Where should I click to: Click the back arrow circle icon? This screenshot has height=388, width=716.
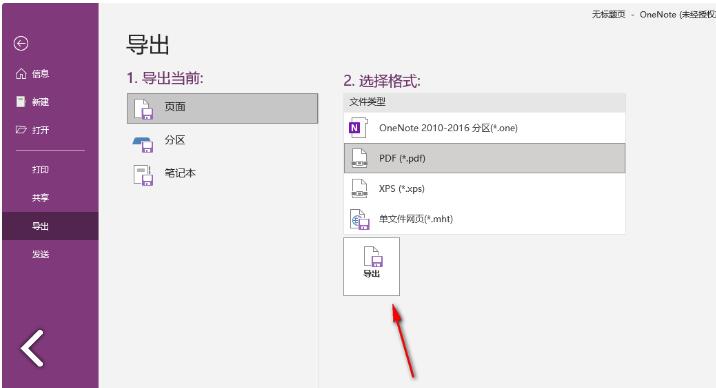[21, 43]
